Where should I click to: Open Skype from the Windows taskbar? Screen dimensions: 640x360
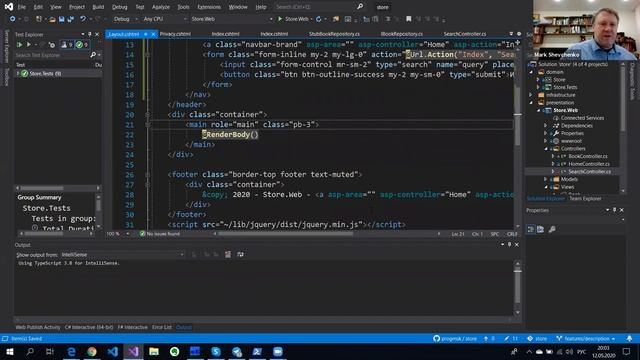tap(216, 351)
